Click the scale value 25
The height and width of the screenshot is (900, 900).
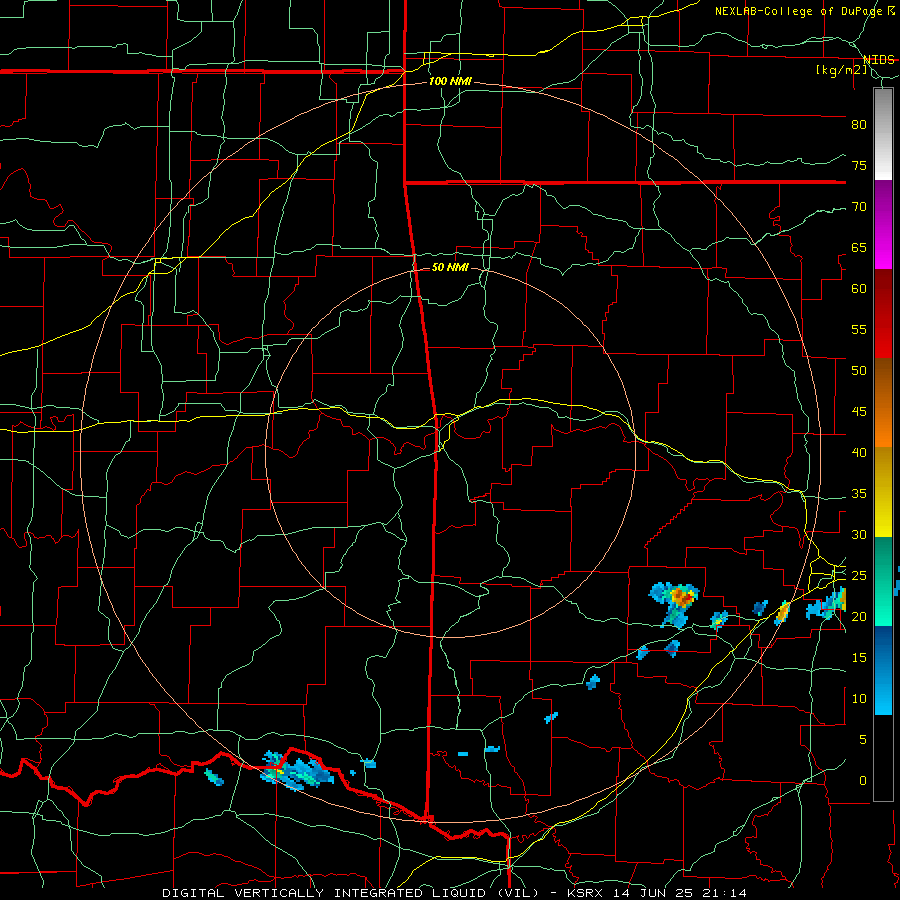tap(859, 576)
